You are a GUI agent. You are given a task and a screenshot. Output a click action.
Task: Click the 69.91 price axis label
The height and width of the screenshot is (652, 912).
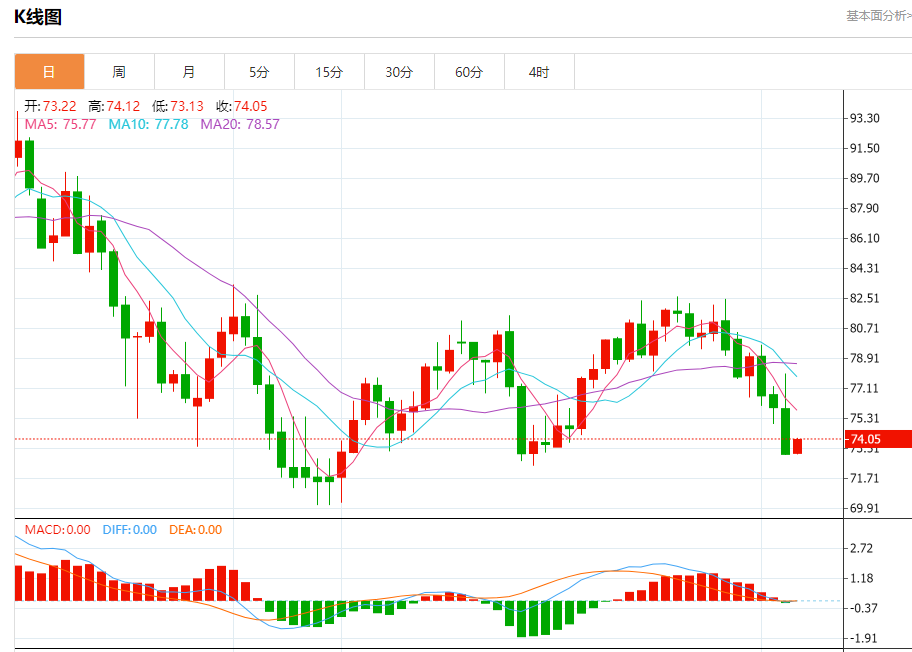pyautogui.click(x=864, y=508)
